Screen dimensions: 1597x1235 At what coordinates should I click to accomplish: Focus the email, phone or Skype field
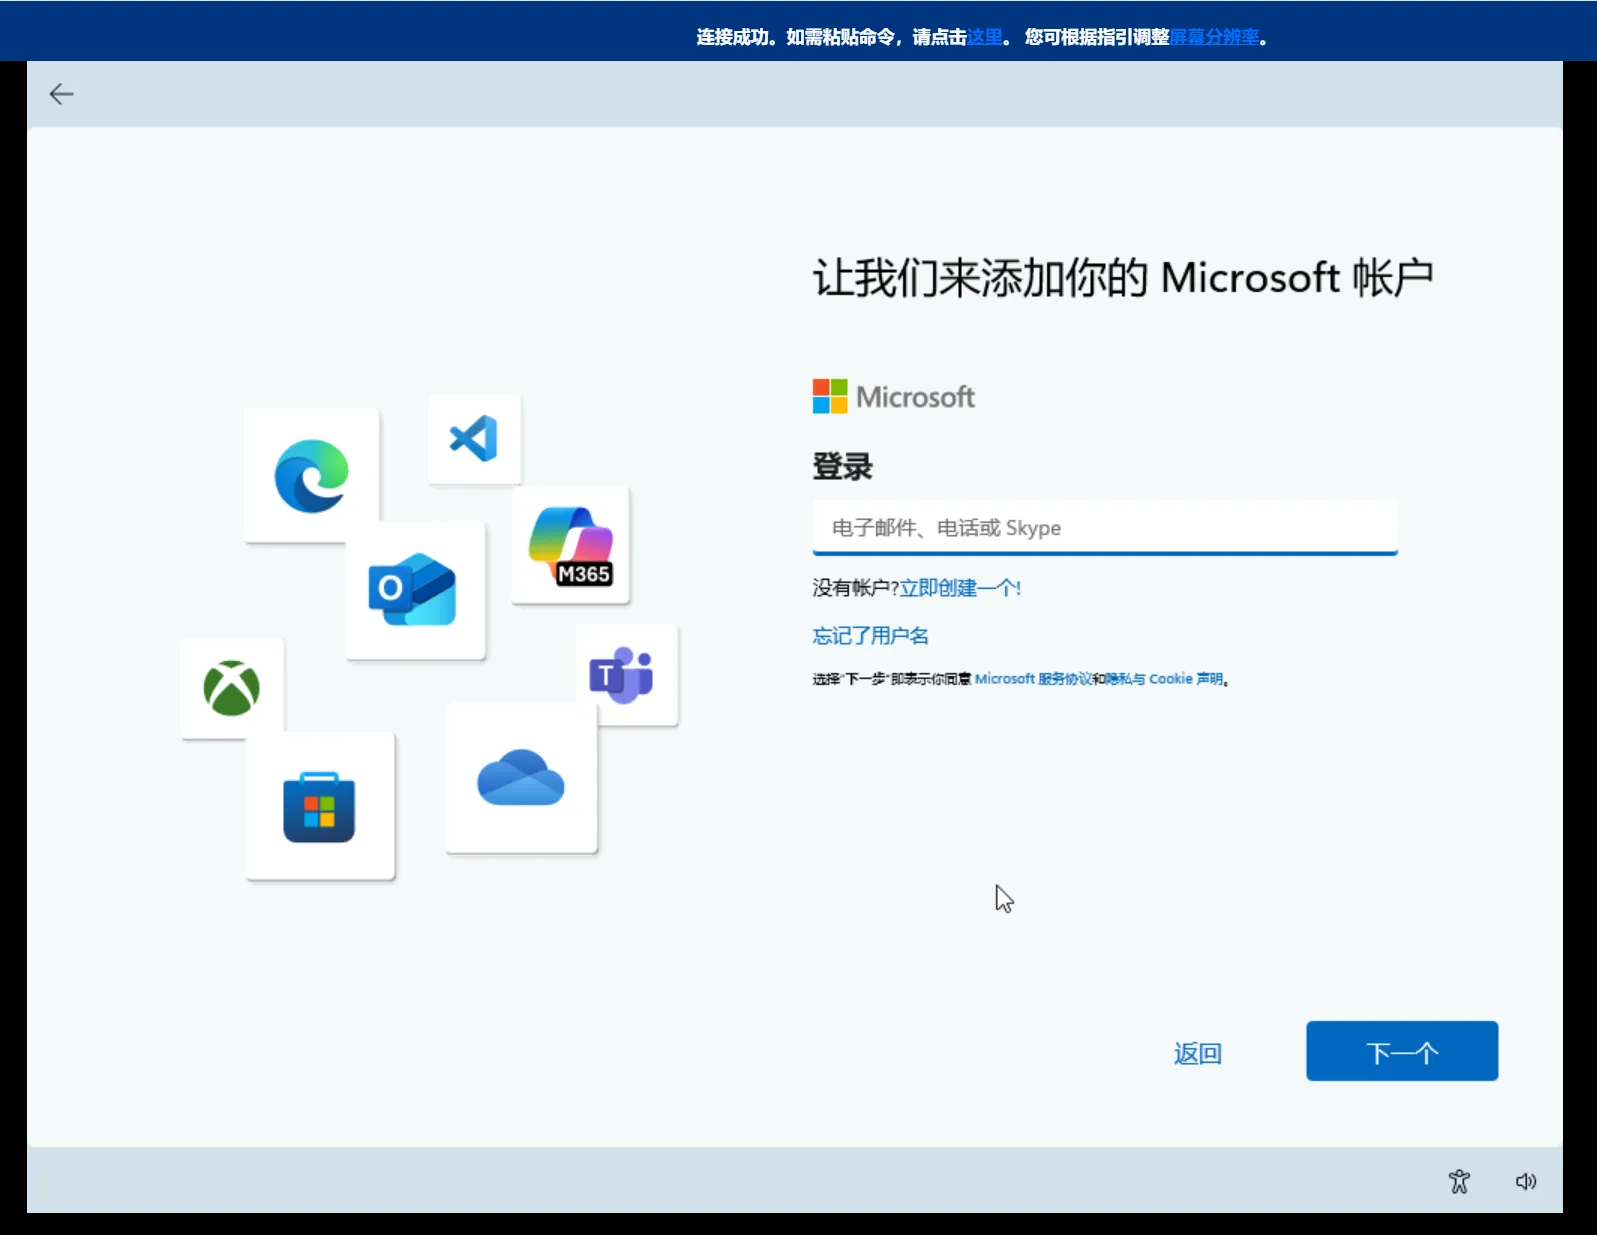click(x=1105, y=527)
